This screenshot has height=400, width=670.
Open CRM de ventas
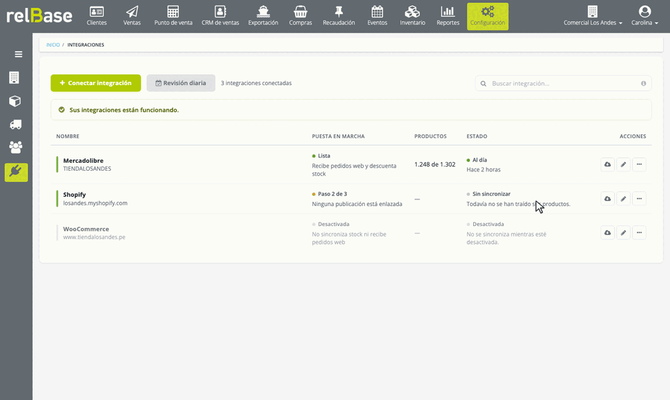point(220,16)
